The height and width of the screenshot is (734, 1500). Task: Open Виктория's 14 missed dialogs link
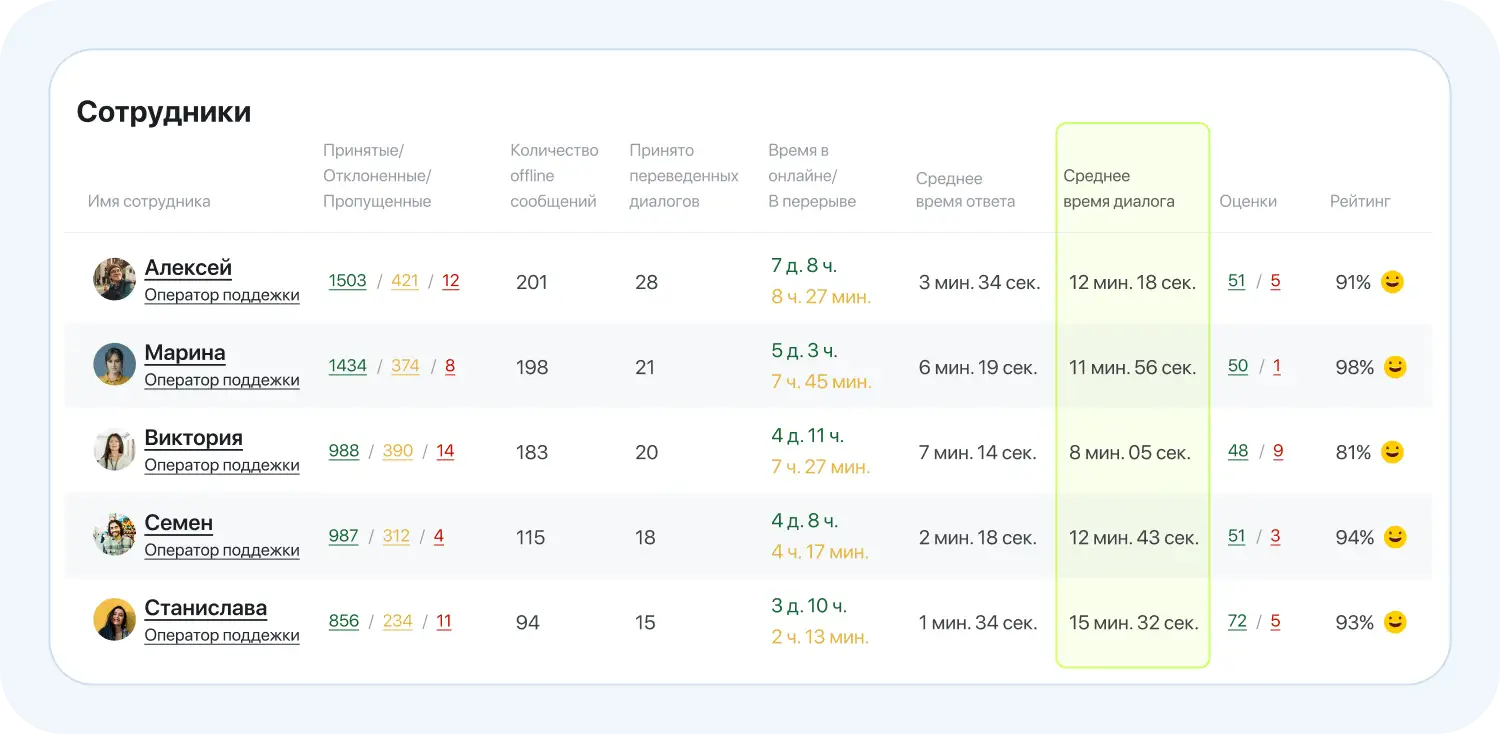445,451
